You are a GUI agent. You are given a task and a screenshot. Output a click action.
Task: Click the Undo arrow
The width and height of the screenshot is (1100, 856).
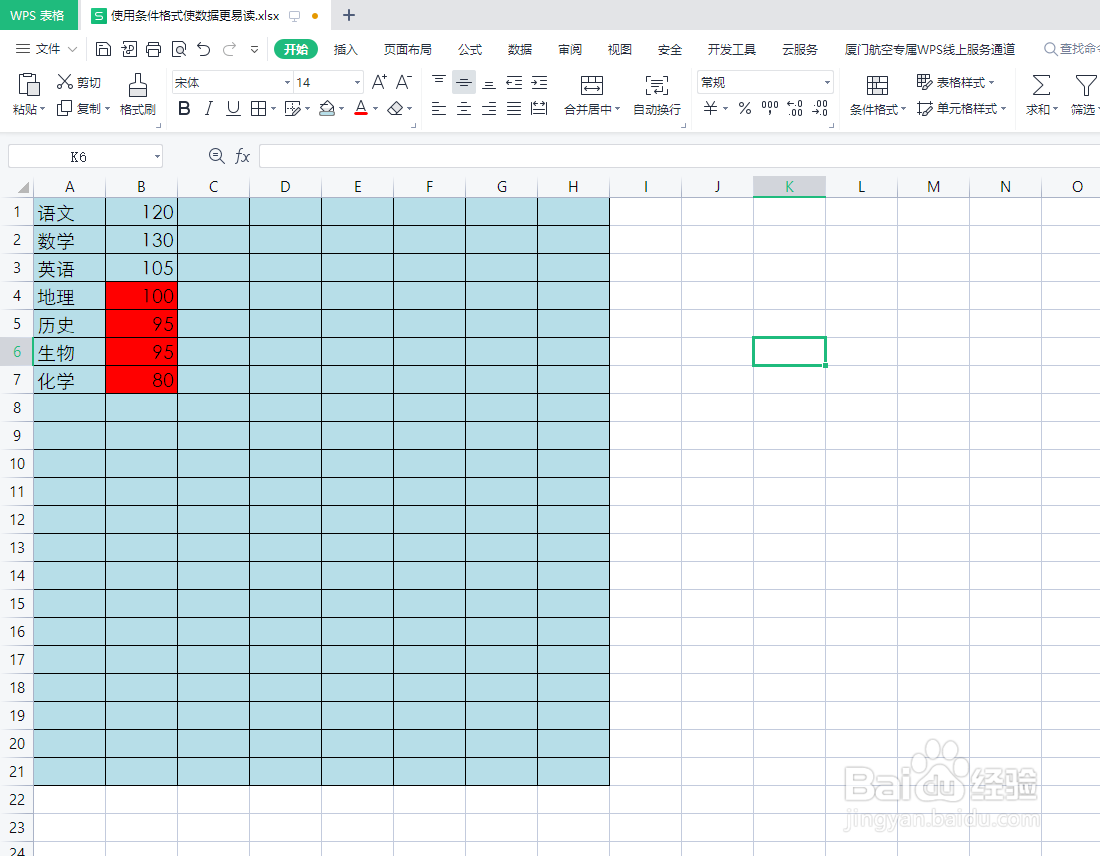[x=203, y=49]
